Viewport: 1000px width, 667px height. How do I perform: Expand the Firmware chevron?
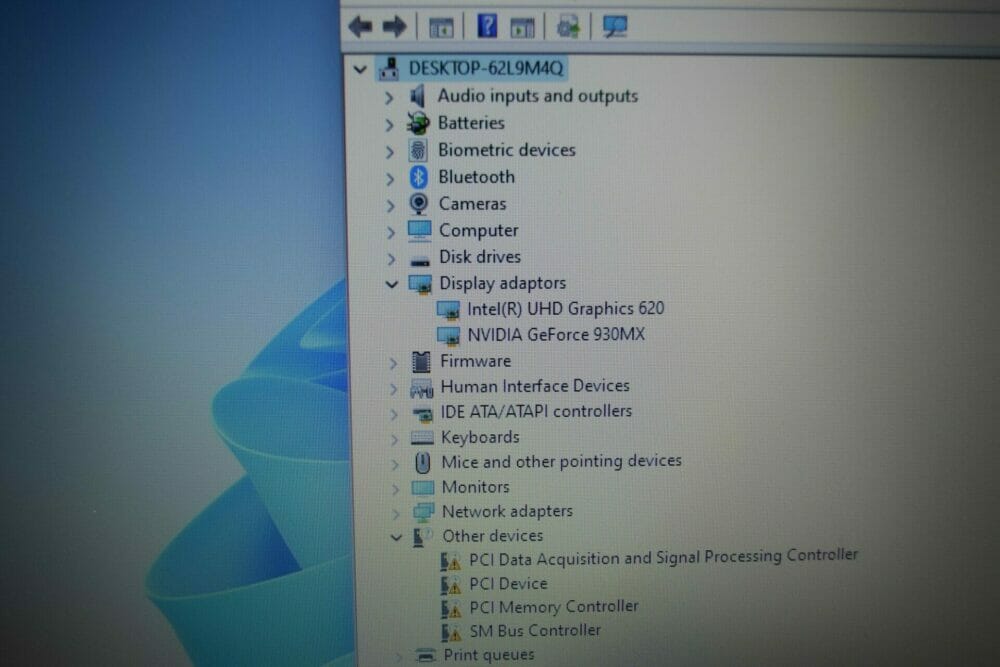tap(393, 363)
